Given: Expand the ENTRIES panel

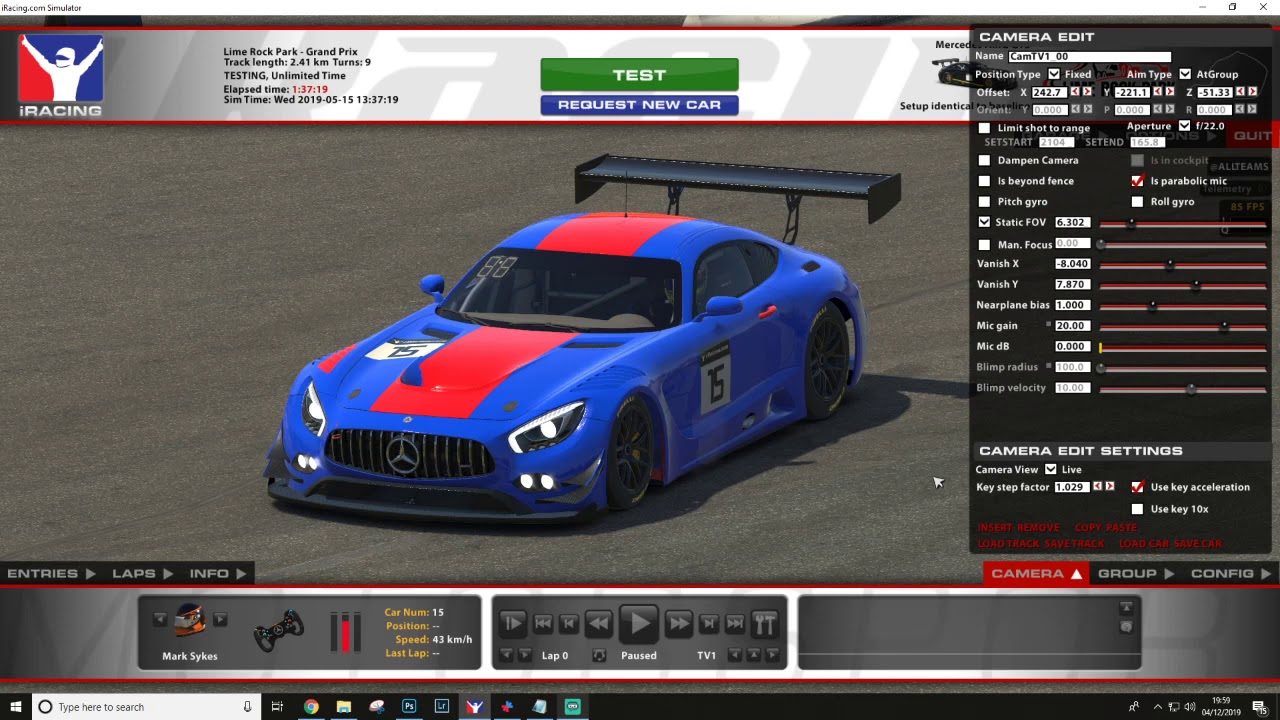Looking at the screenshot, I should click(x=51, y=573).
